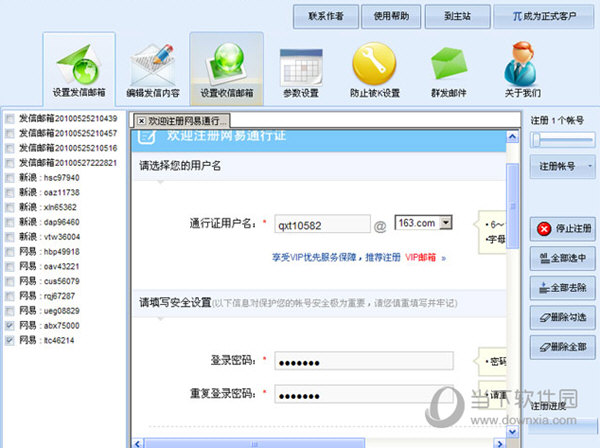
Task: Click 到主站 button
Action: click(457, 16)
